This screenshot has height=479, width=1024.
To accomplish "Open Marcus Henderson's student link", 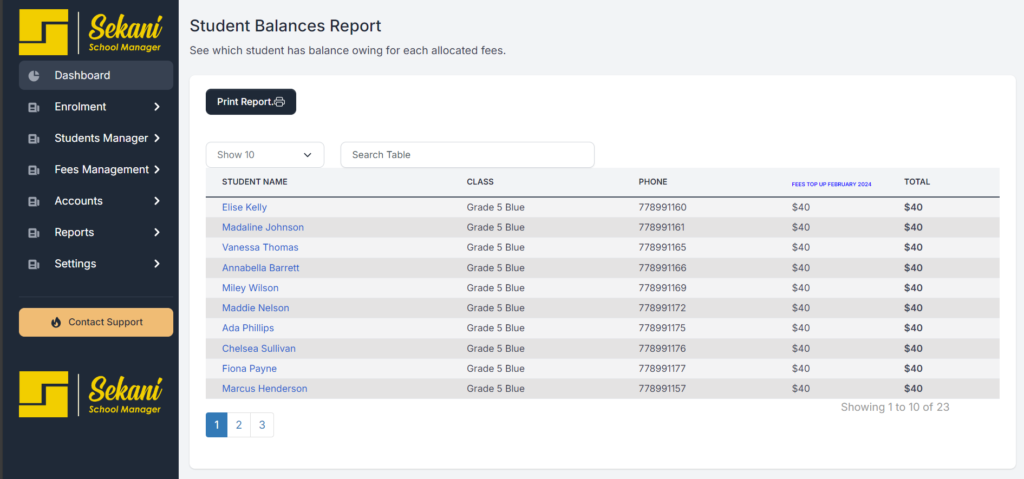I will point(264,388).
